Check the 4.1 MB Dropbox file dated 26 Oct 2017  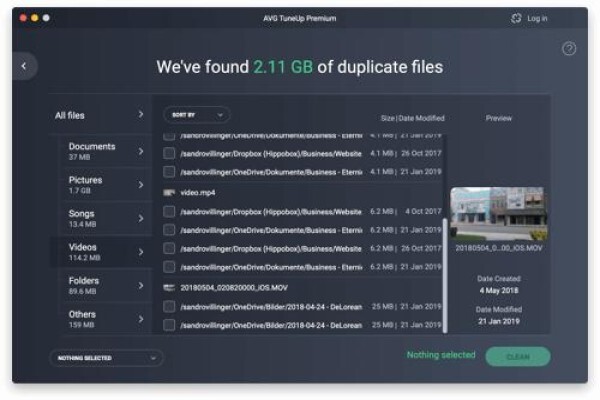pos(169,153)
